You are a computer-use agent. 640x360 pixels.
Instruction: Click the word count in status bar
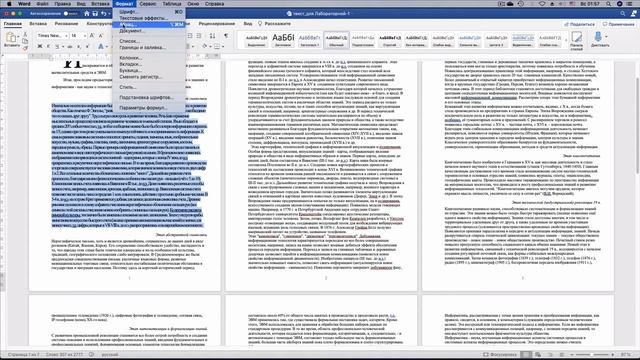64,354
